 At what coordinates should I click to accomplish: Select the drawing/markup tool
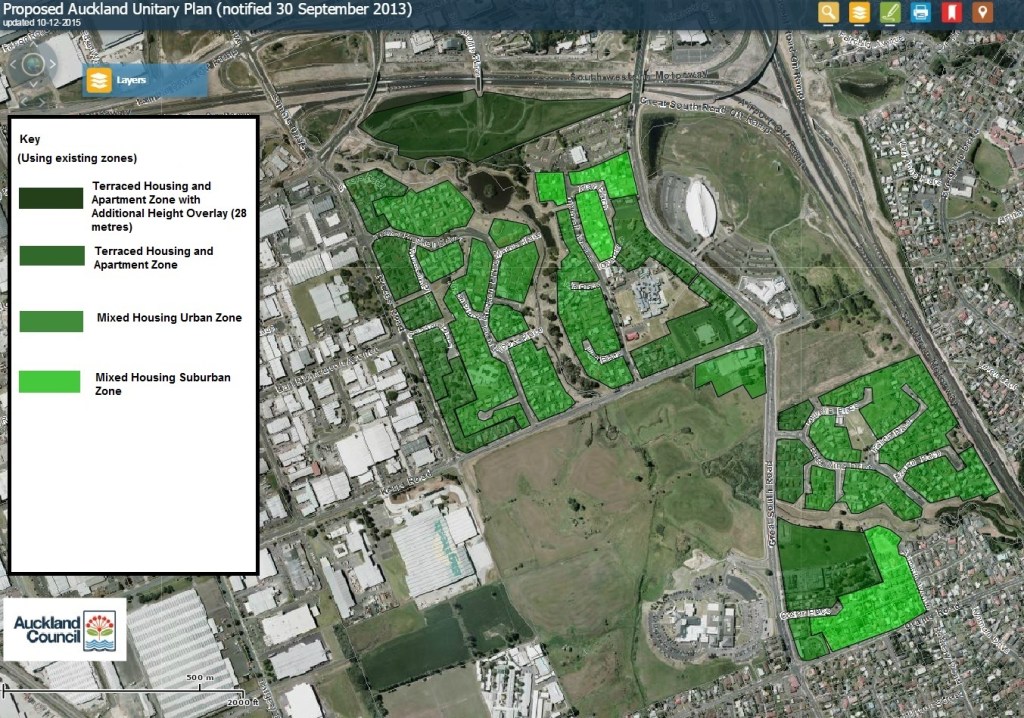890,13
